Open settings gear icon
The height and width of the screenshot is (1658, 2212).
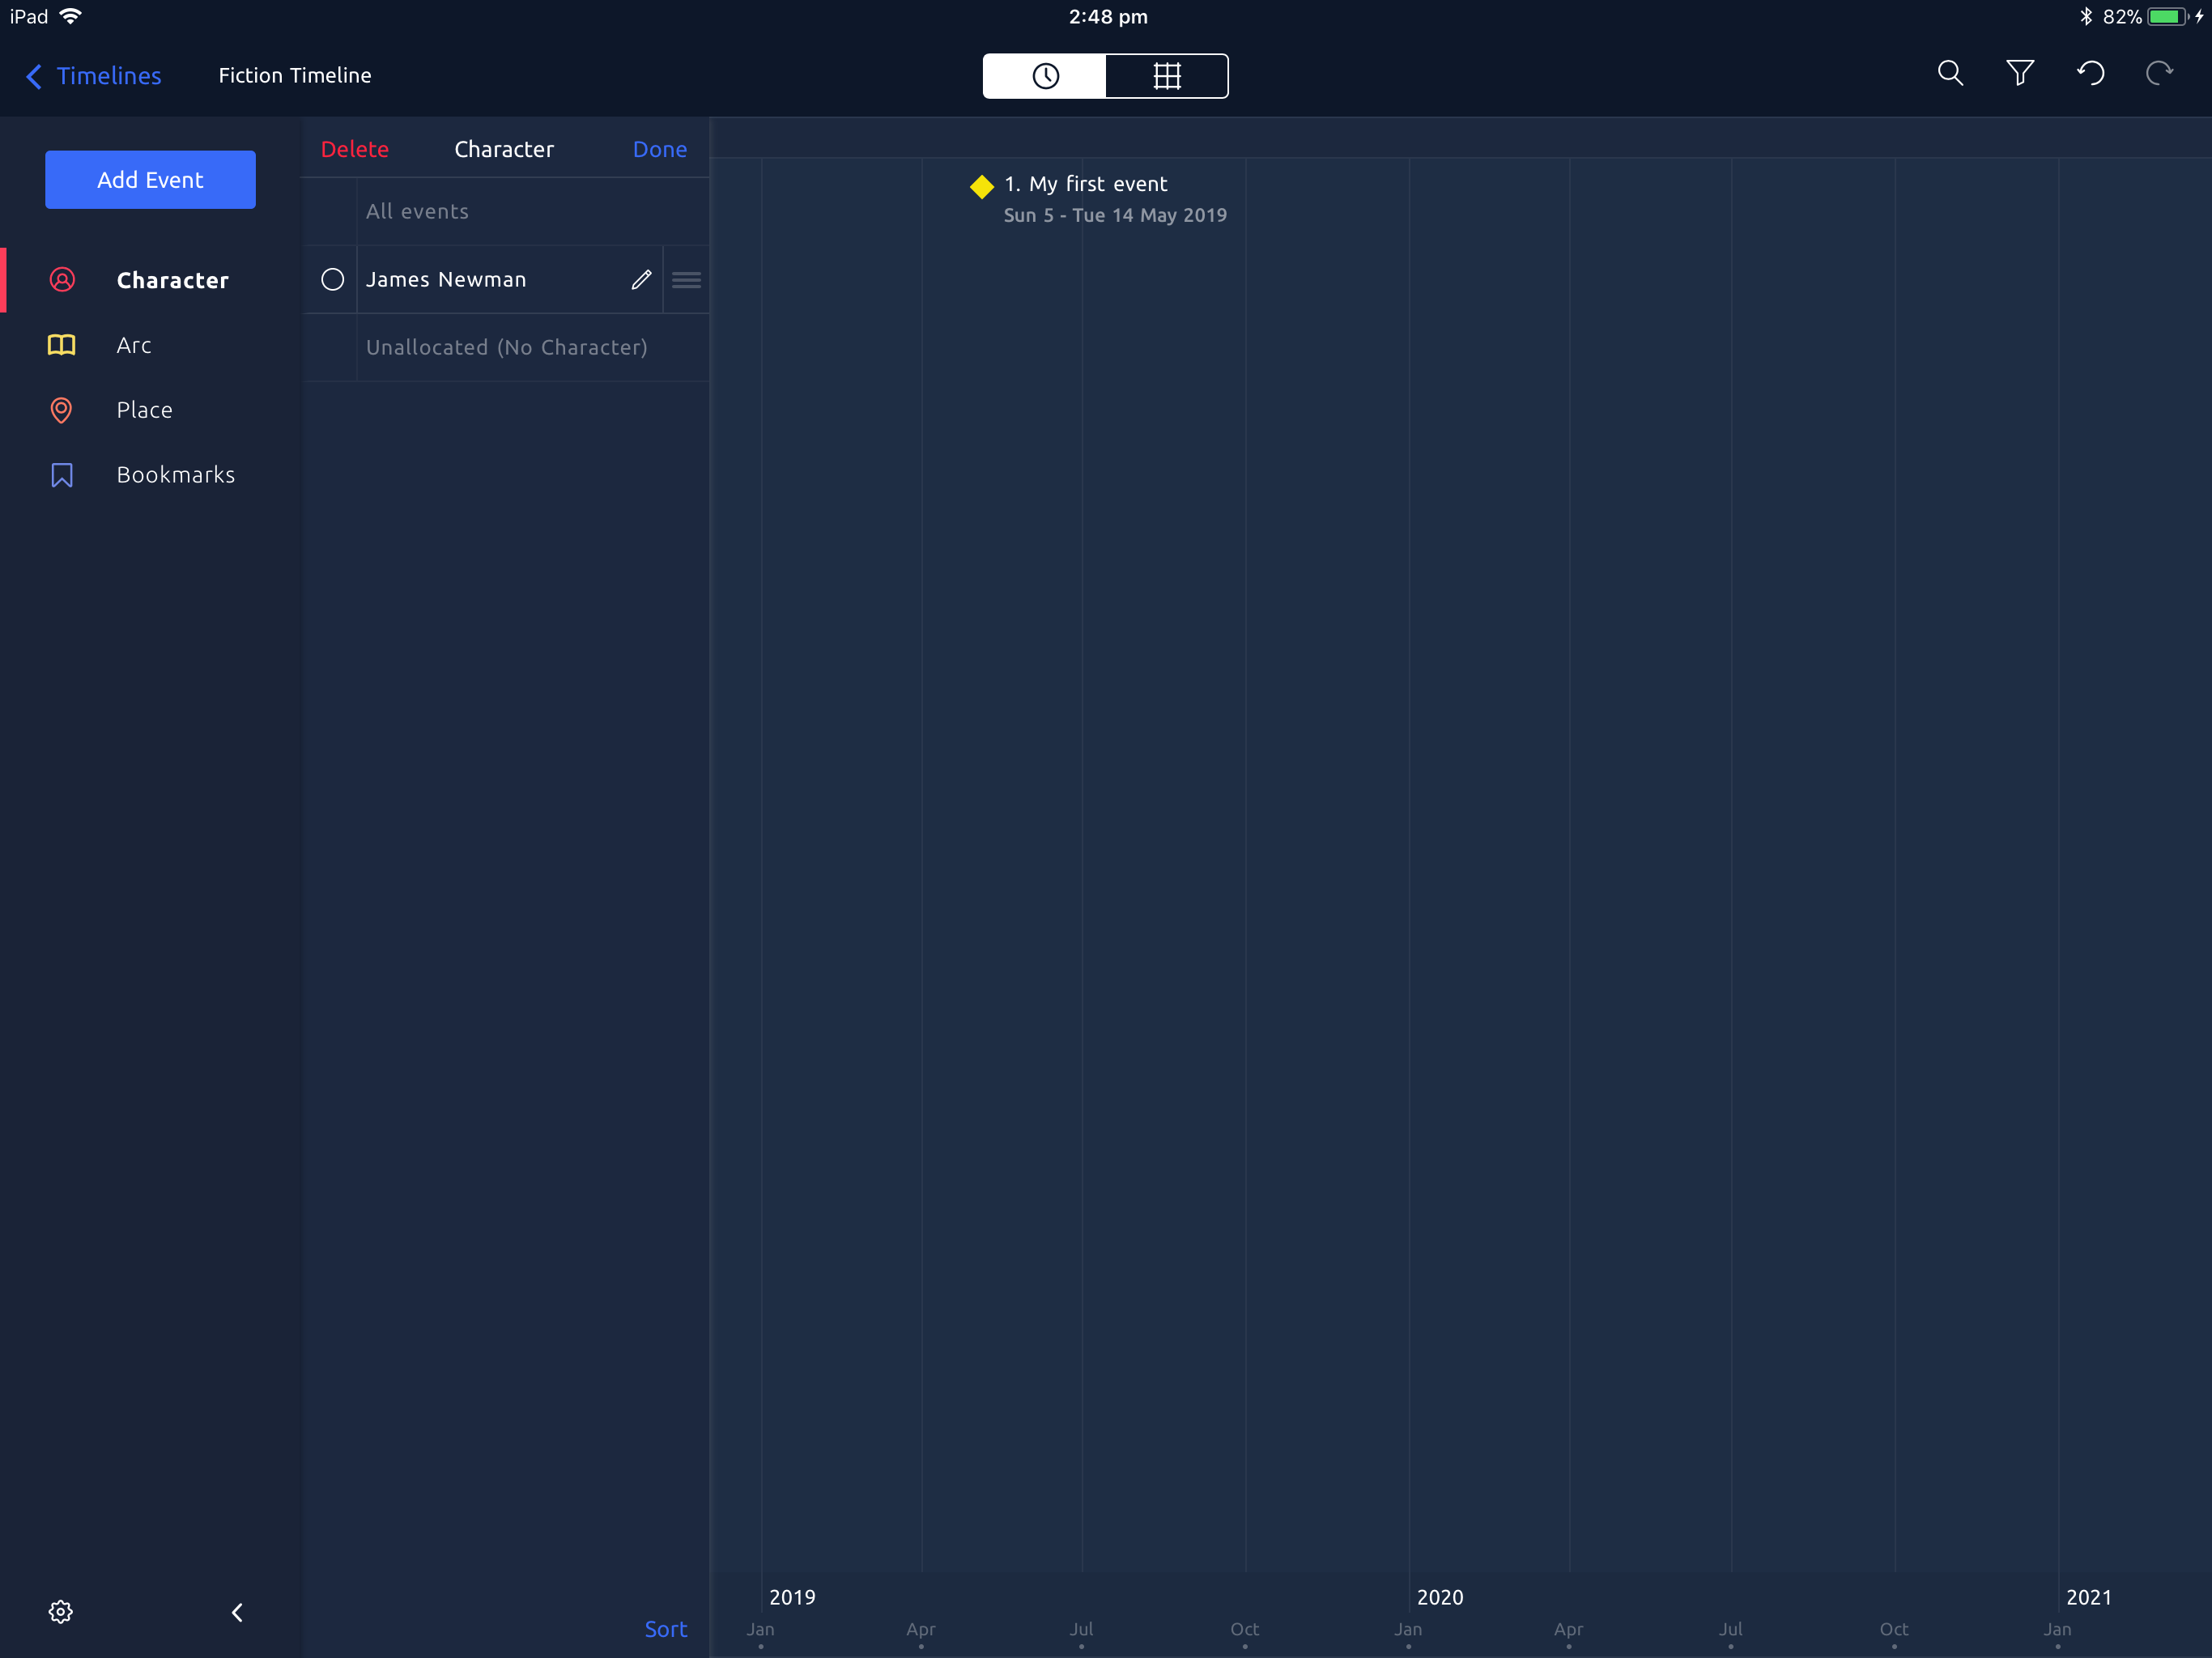pos(61,1611)
